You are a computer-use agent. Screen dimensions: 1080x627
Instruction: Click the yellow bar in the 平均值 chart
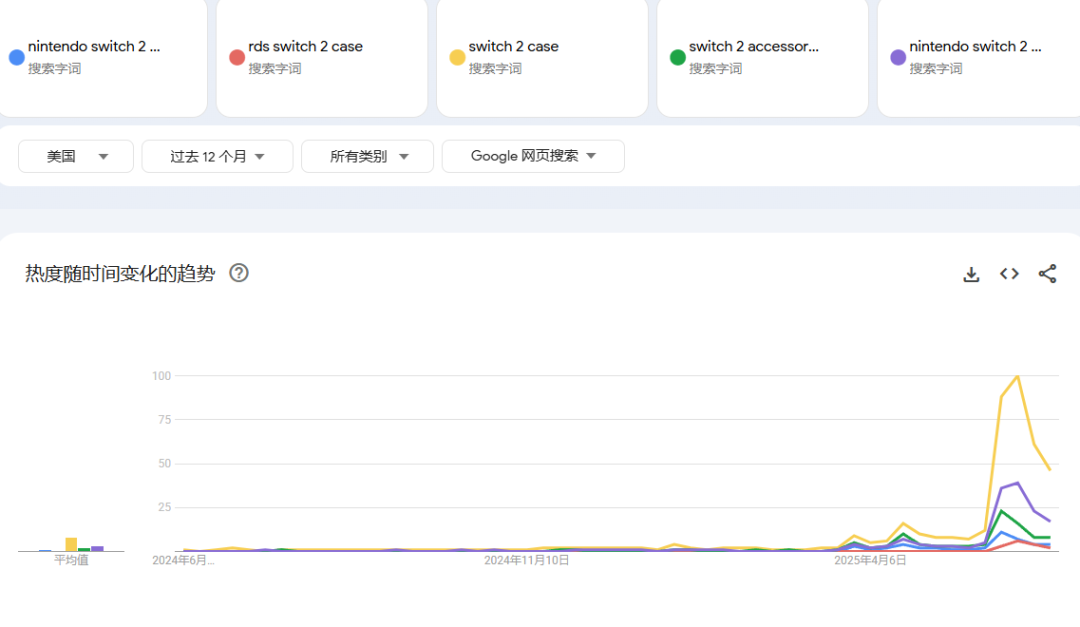click(71, 544)
